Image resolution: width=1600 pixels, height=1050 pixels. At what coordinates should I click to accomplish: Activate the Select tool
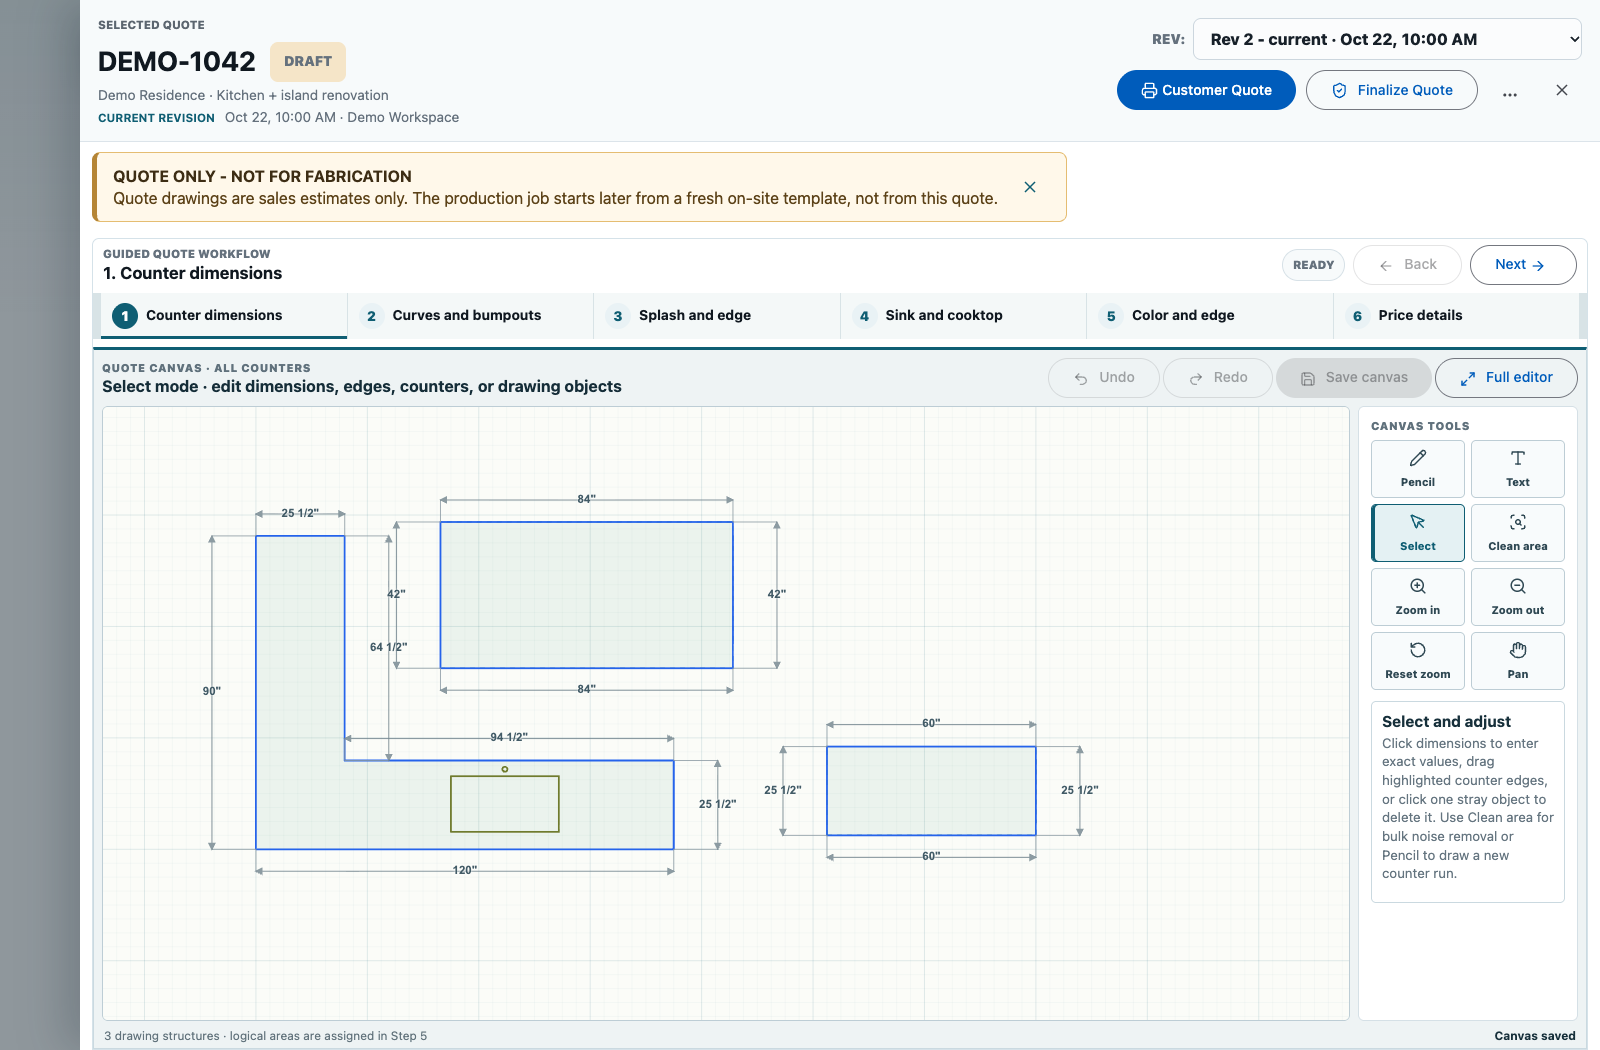1418,533
